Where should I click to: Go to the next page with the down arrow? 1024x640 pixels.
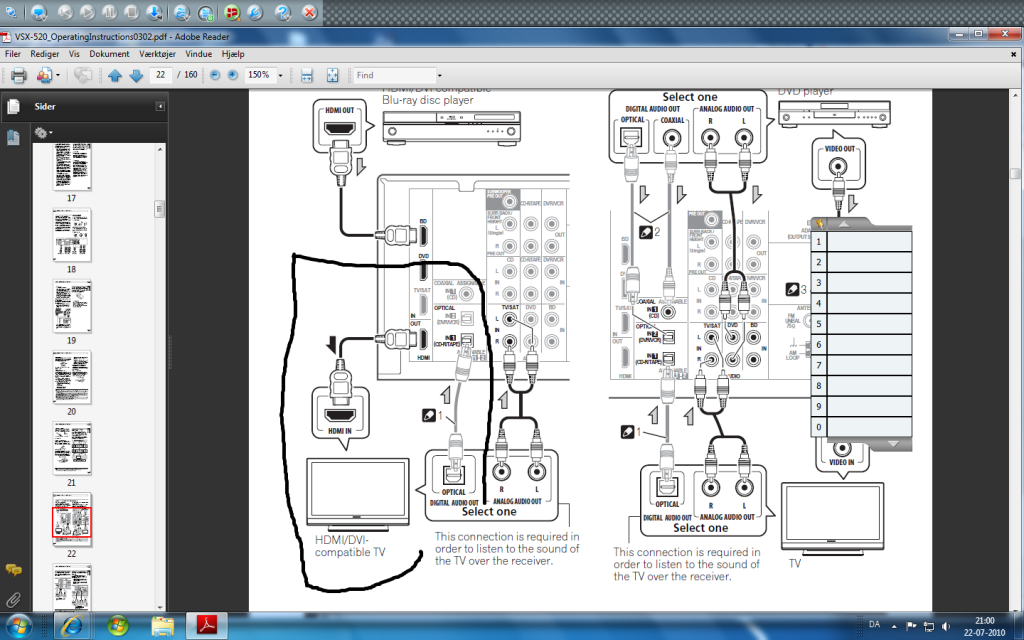point(136,76)
